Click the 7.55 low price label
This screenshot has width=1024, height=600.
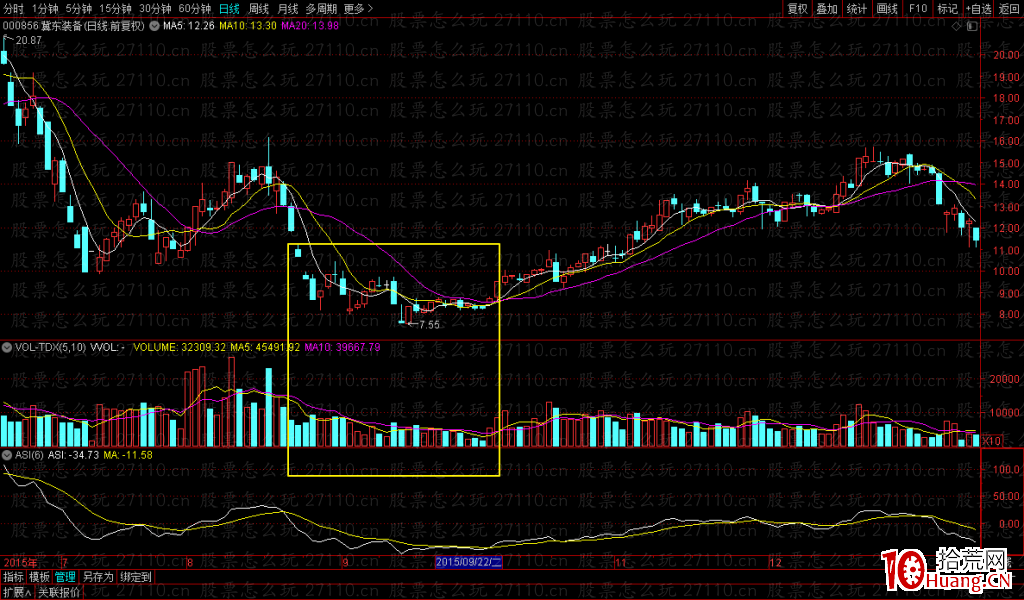[x=429, y=324]
